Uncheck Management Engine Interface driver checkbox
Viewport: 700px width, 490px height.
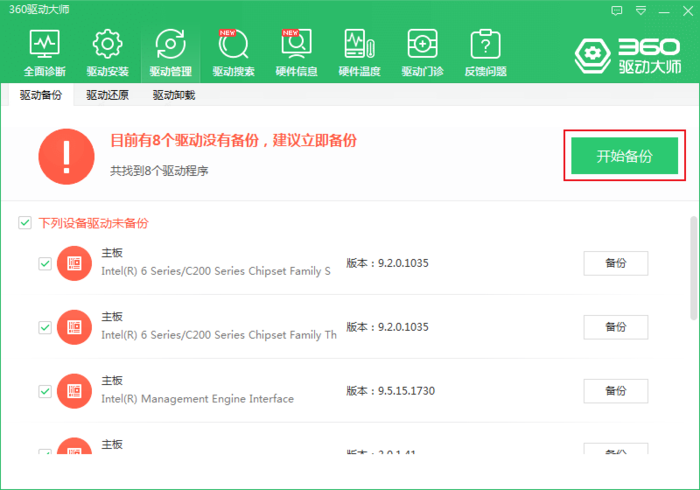(45, 391)
